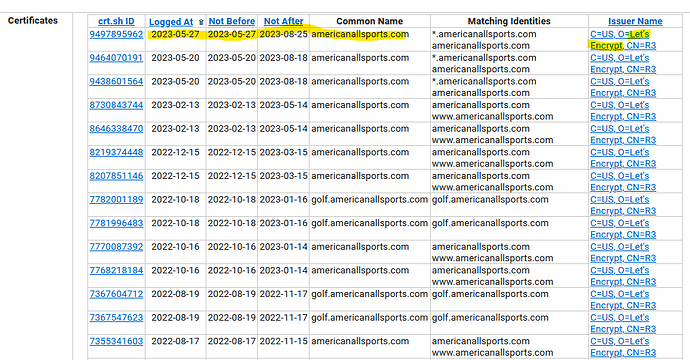Select Not After date in row 8646338470

[283, 129]
